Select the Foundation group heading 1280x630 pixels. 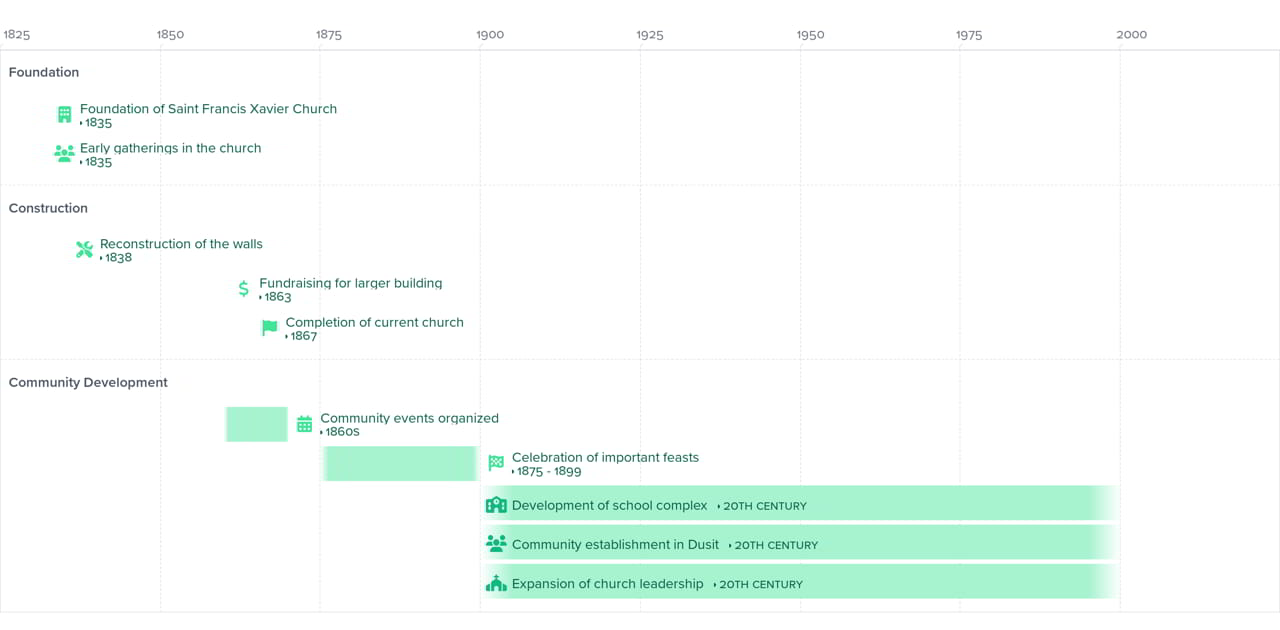(x=44, y=72)
